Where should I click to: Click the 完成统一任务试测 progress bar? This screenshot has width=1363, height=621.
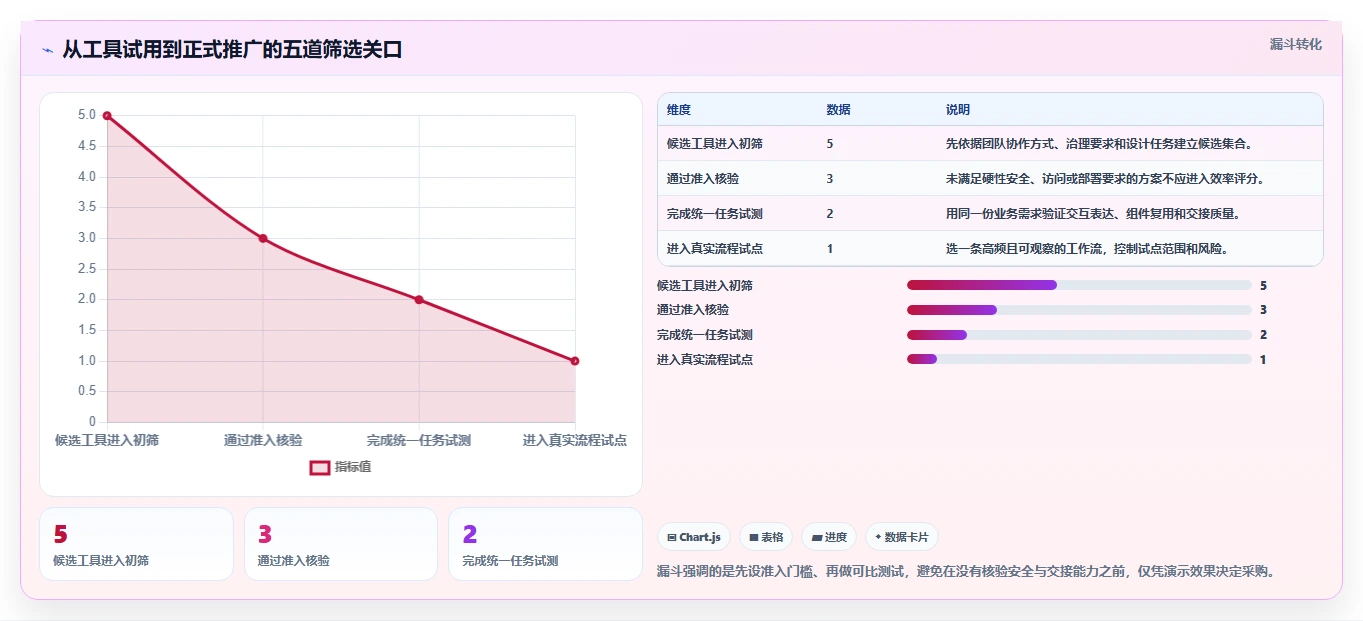[1079, 335]
